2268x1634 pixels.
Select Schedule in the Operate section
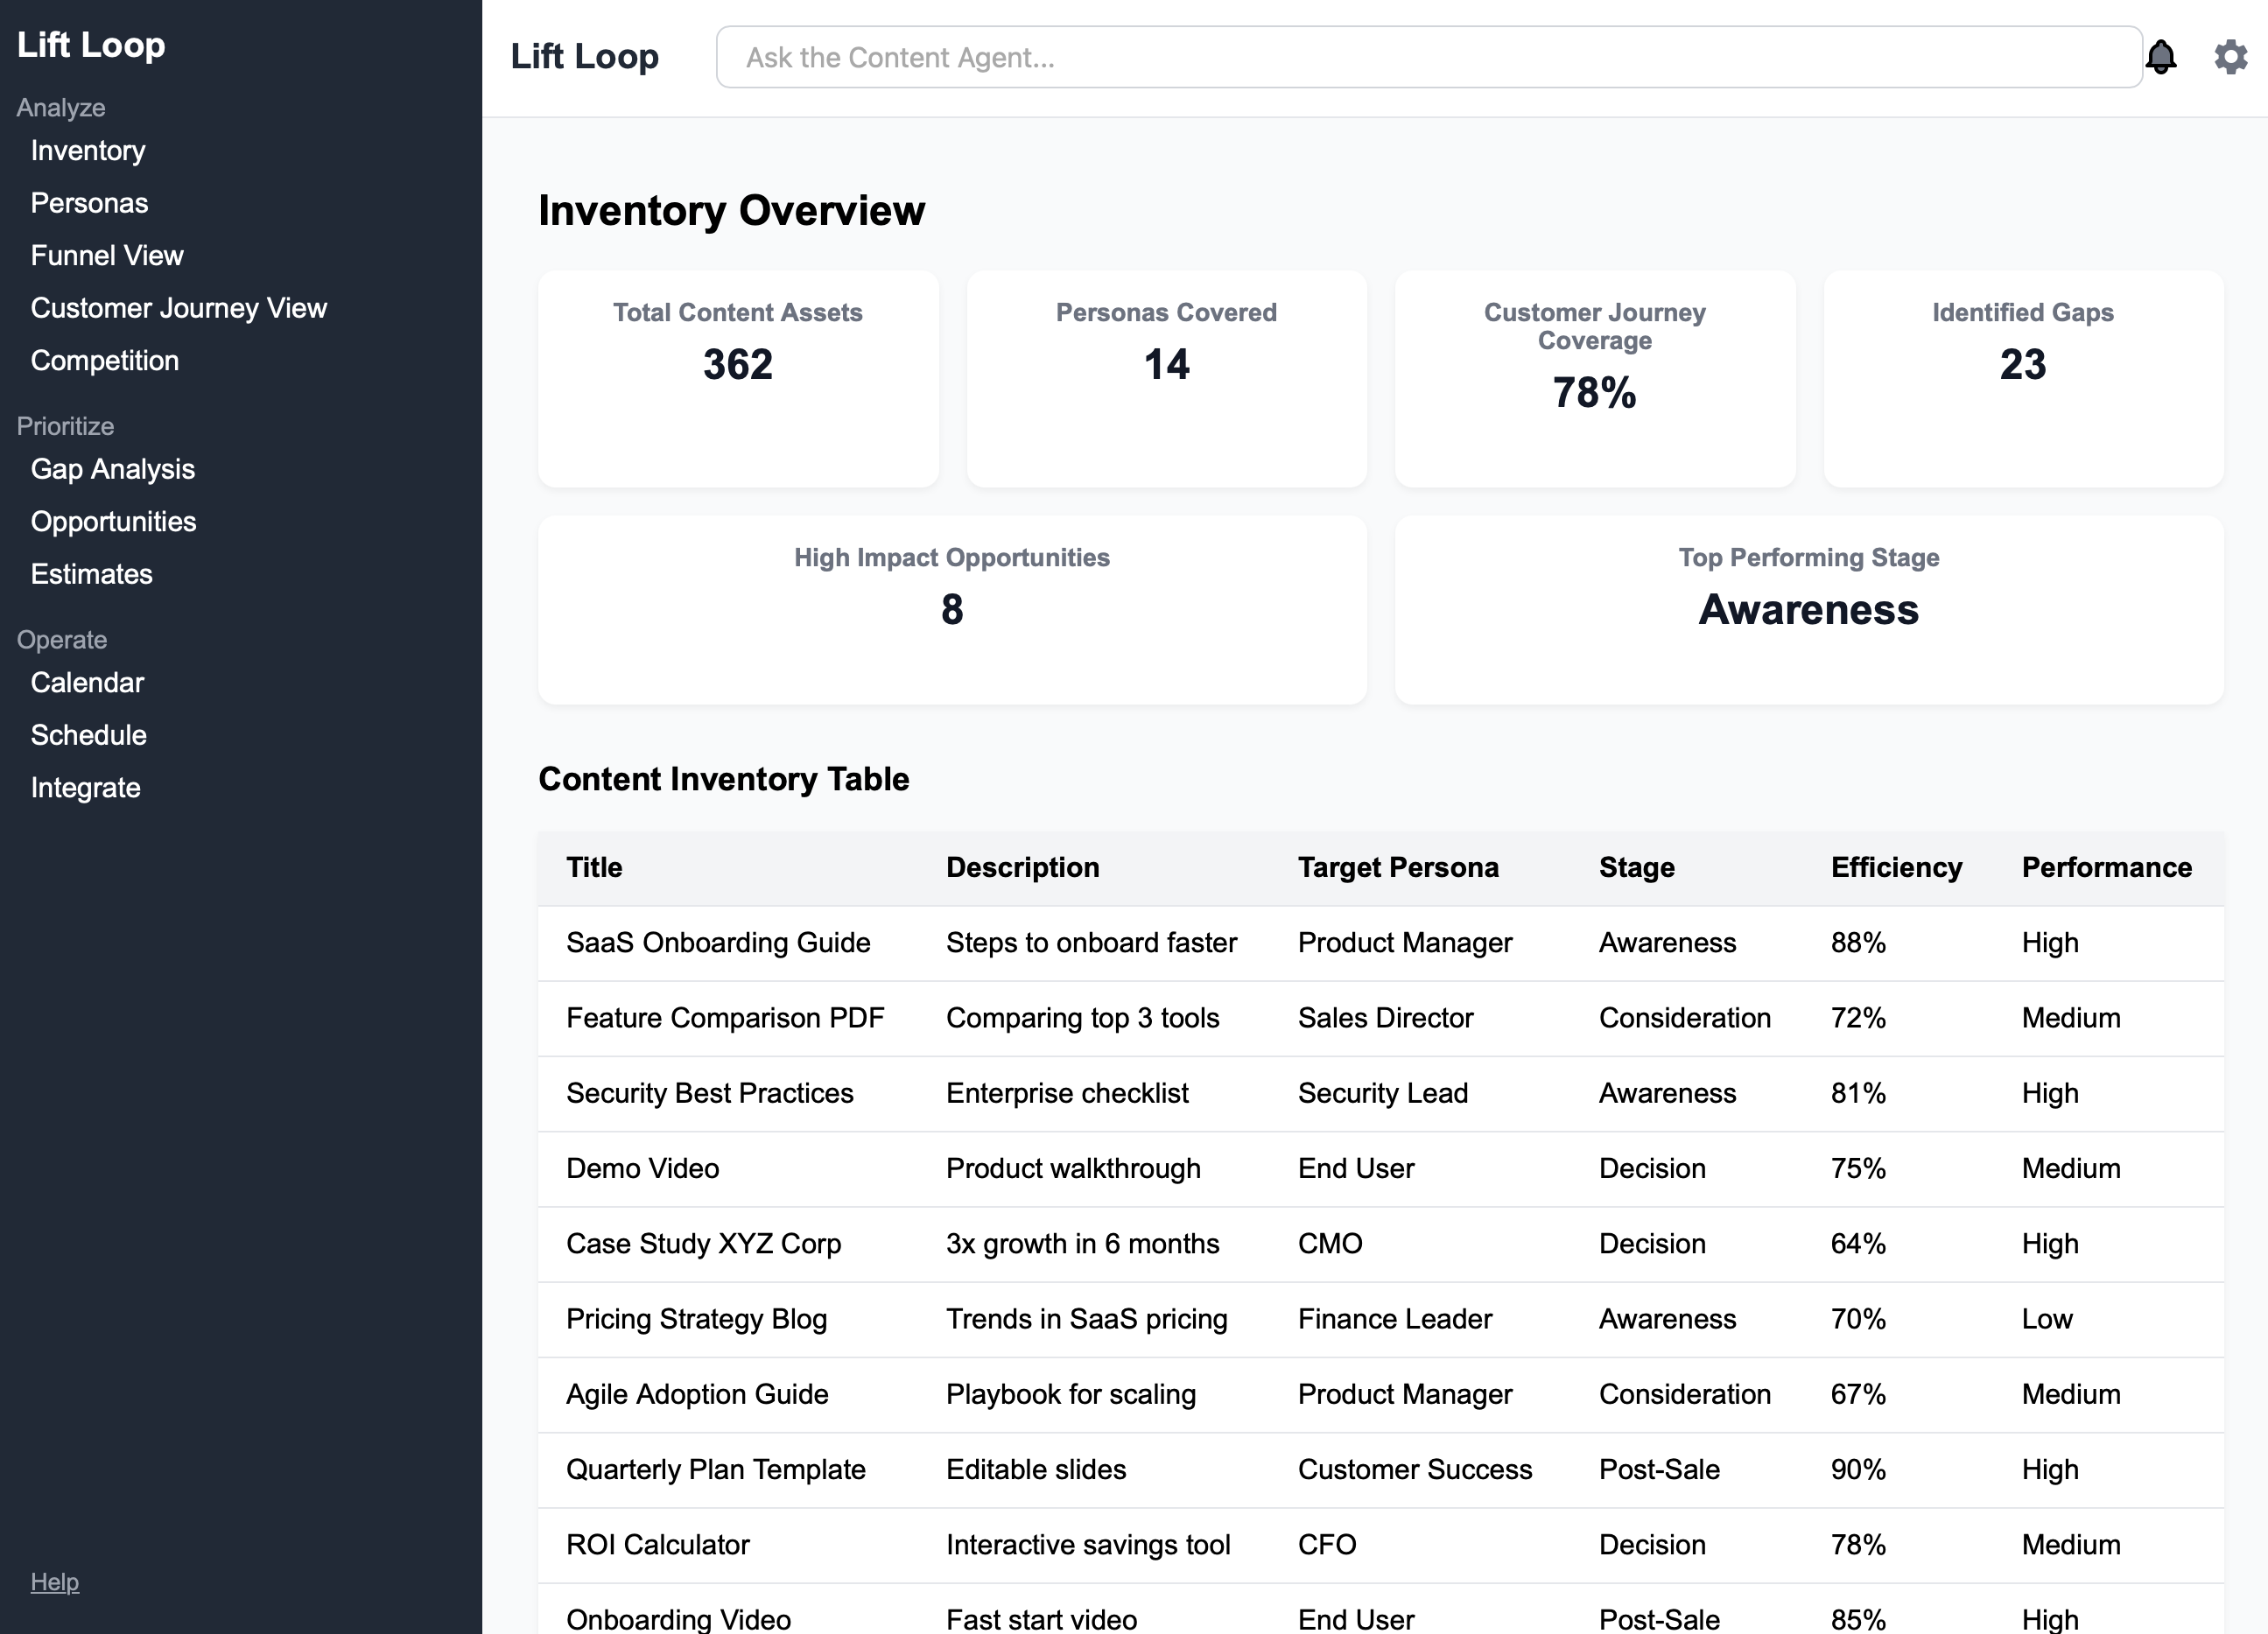pos(88,735)
